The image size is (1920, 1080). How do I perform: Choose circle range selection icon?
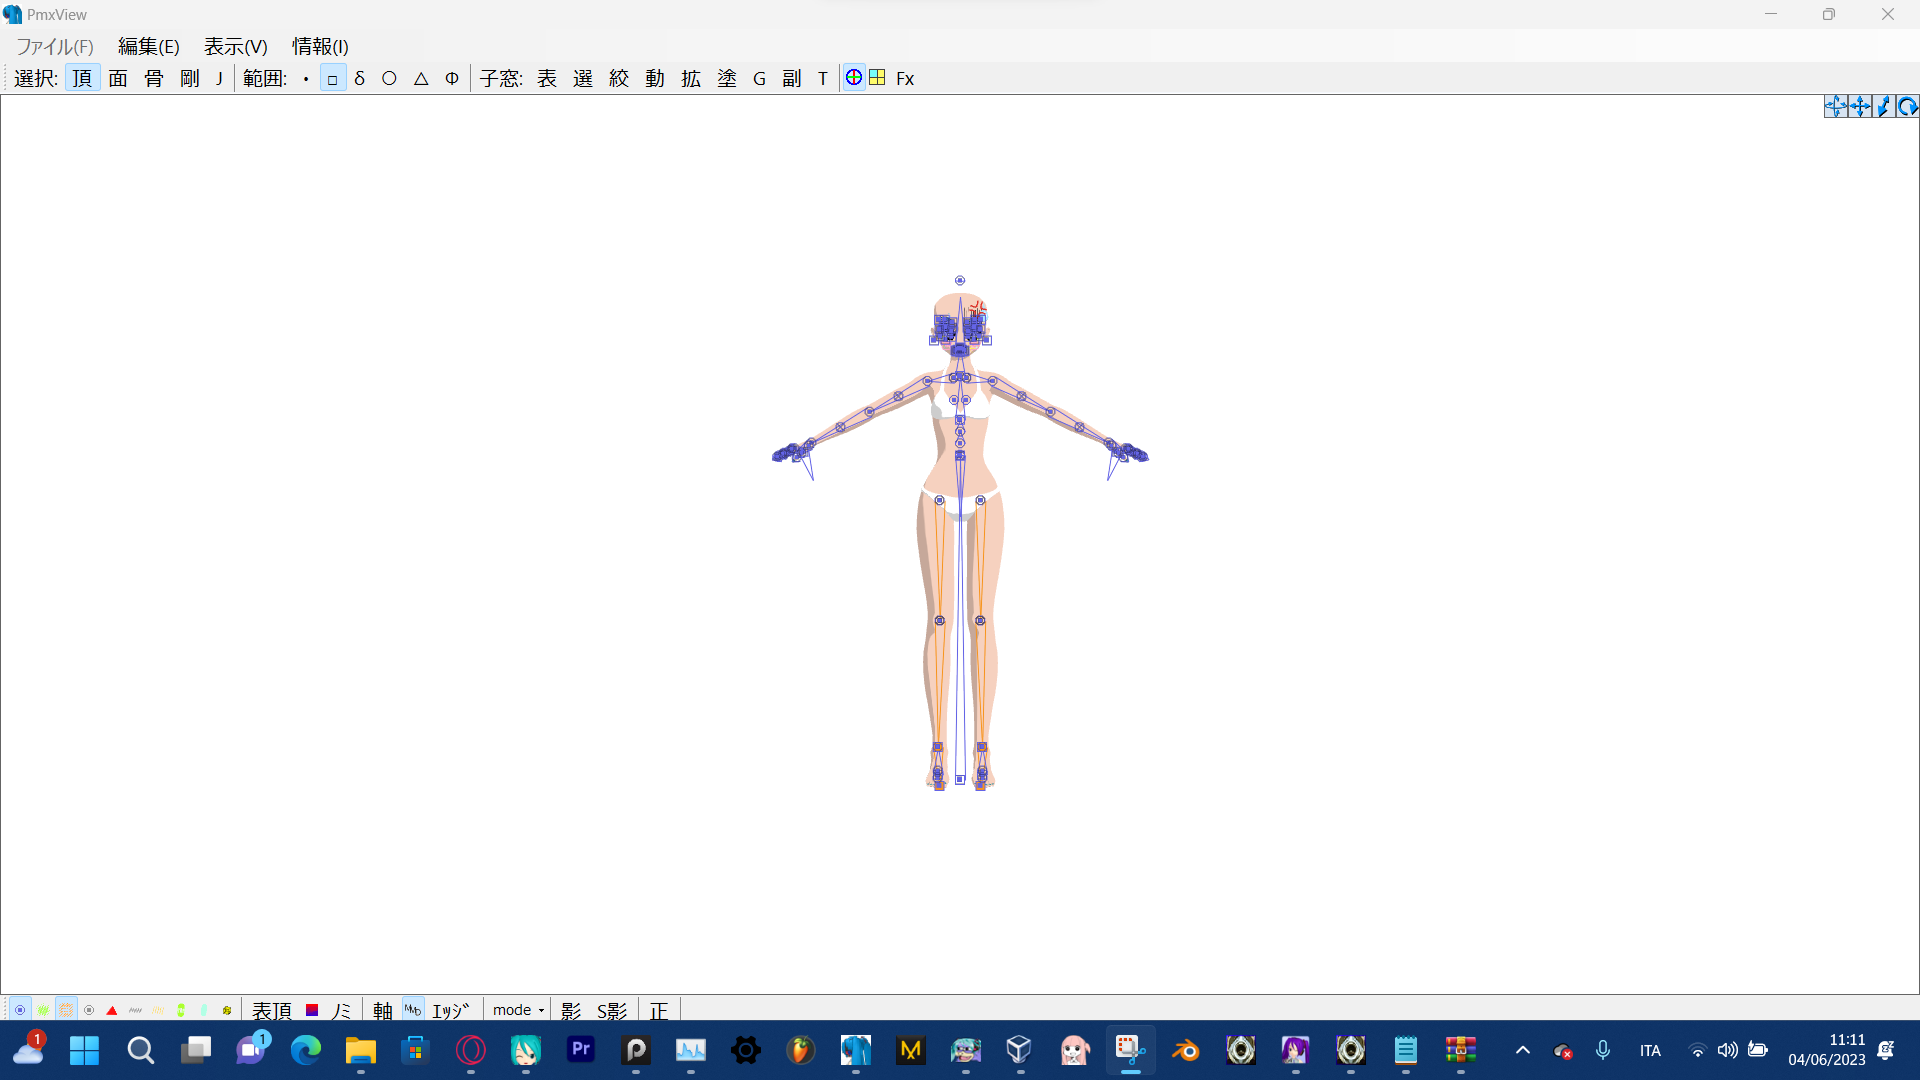coord(389,78)
